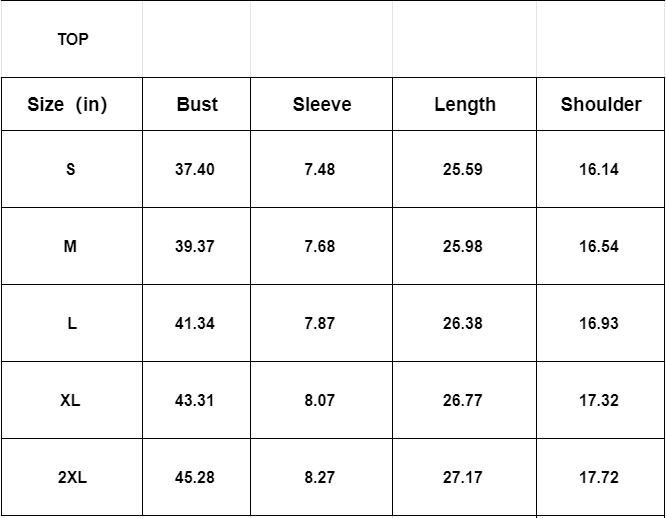Image resolution: width=666 pixels, height=518 pixels.
Task: Click the Length column header
Action: 465,104
